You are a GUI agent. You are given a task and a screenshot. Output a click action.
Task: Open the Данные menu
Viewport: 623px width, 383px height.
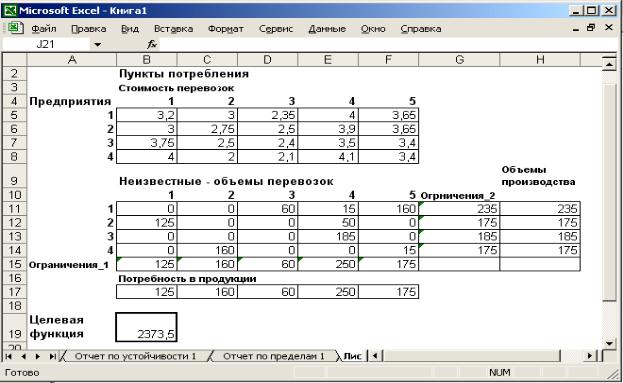pyautogui.click(x=327, y=29)
